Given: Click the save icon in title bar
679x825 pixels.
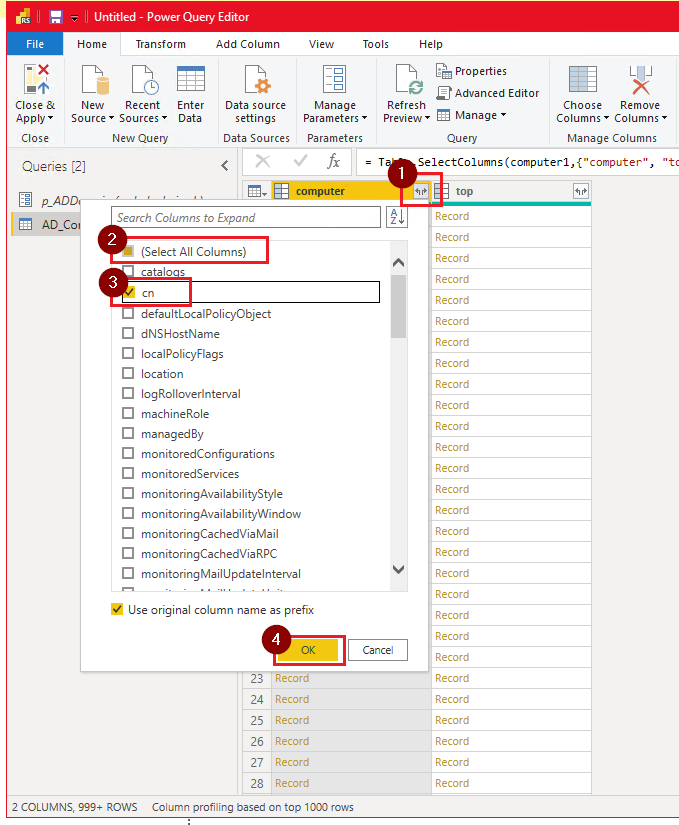Looking at the screenshot, I should (56, 17).
